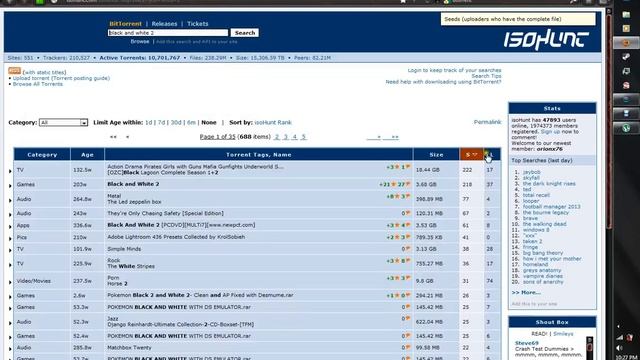
Task: Expand the Video/Movies row
Action: (x=10, y=282)
